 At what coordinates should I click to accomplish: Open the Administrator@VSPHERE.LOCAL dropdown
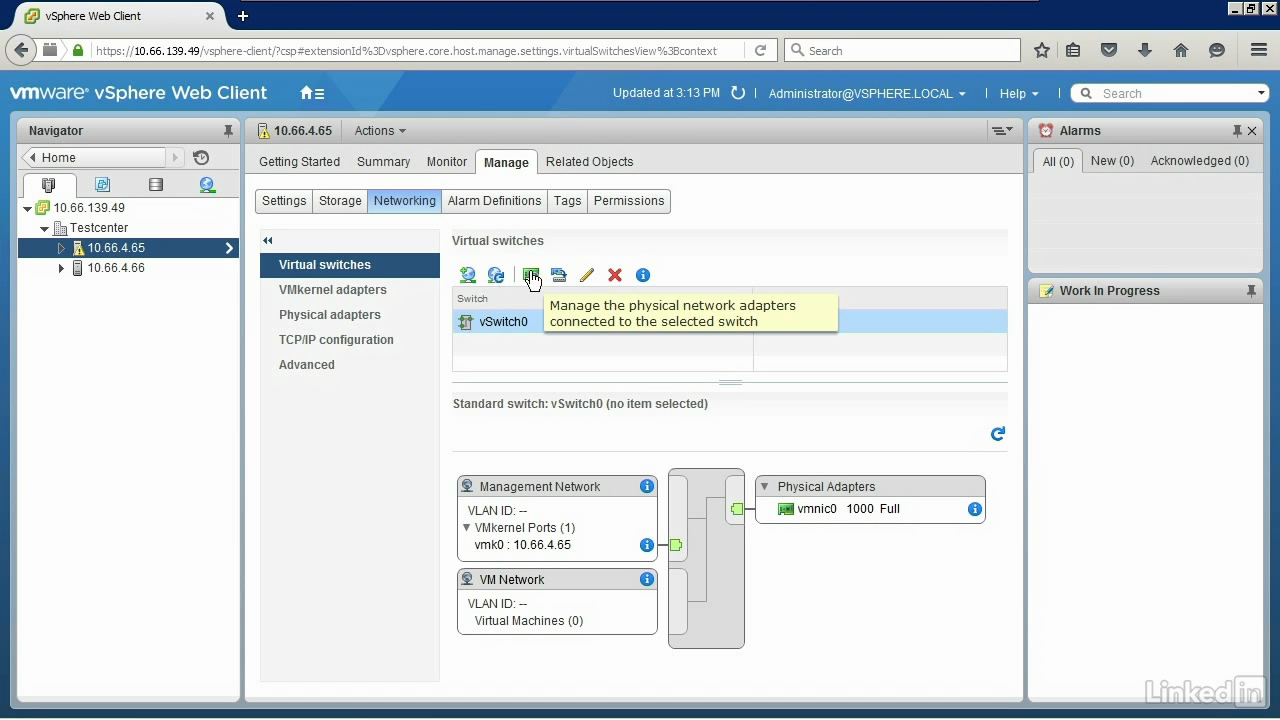pos(867,93)
